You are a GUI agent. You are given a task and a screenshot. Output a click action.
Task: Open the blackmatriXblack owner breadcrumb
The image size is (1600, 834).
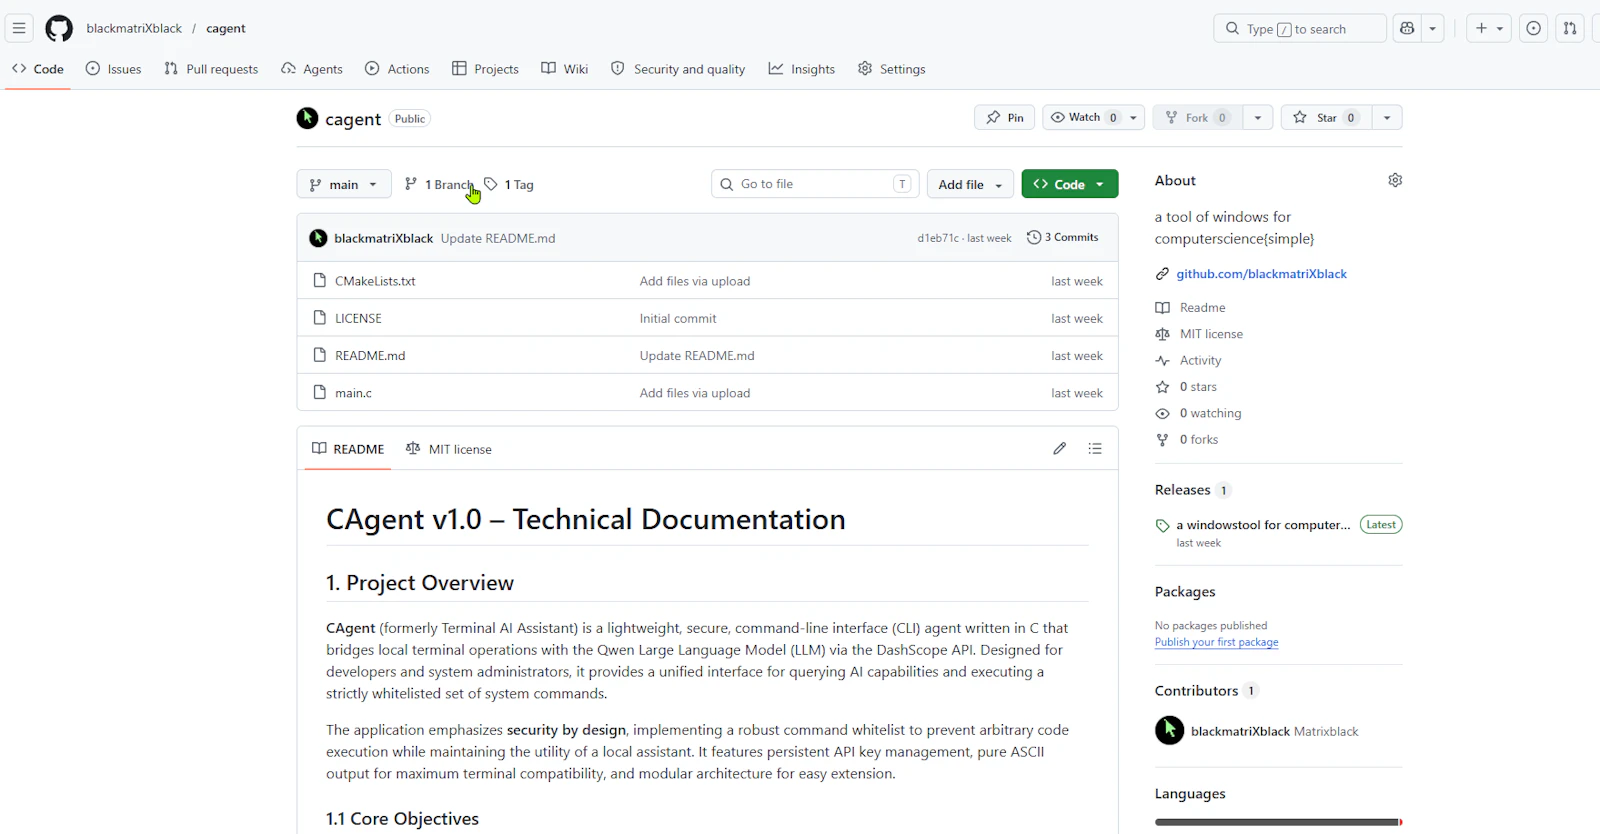tap(134, 28)
